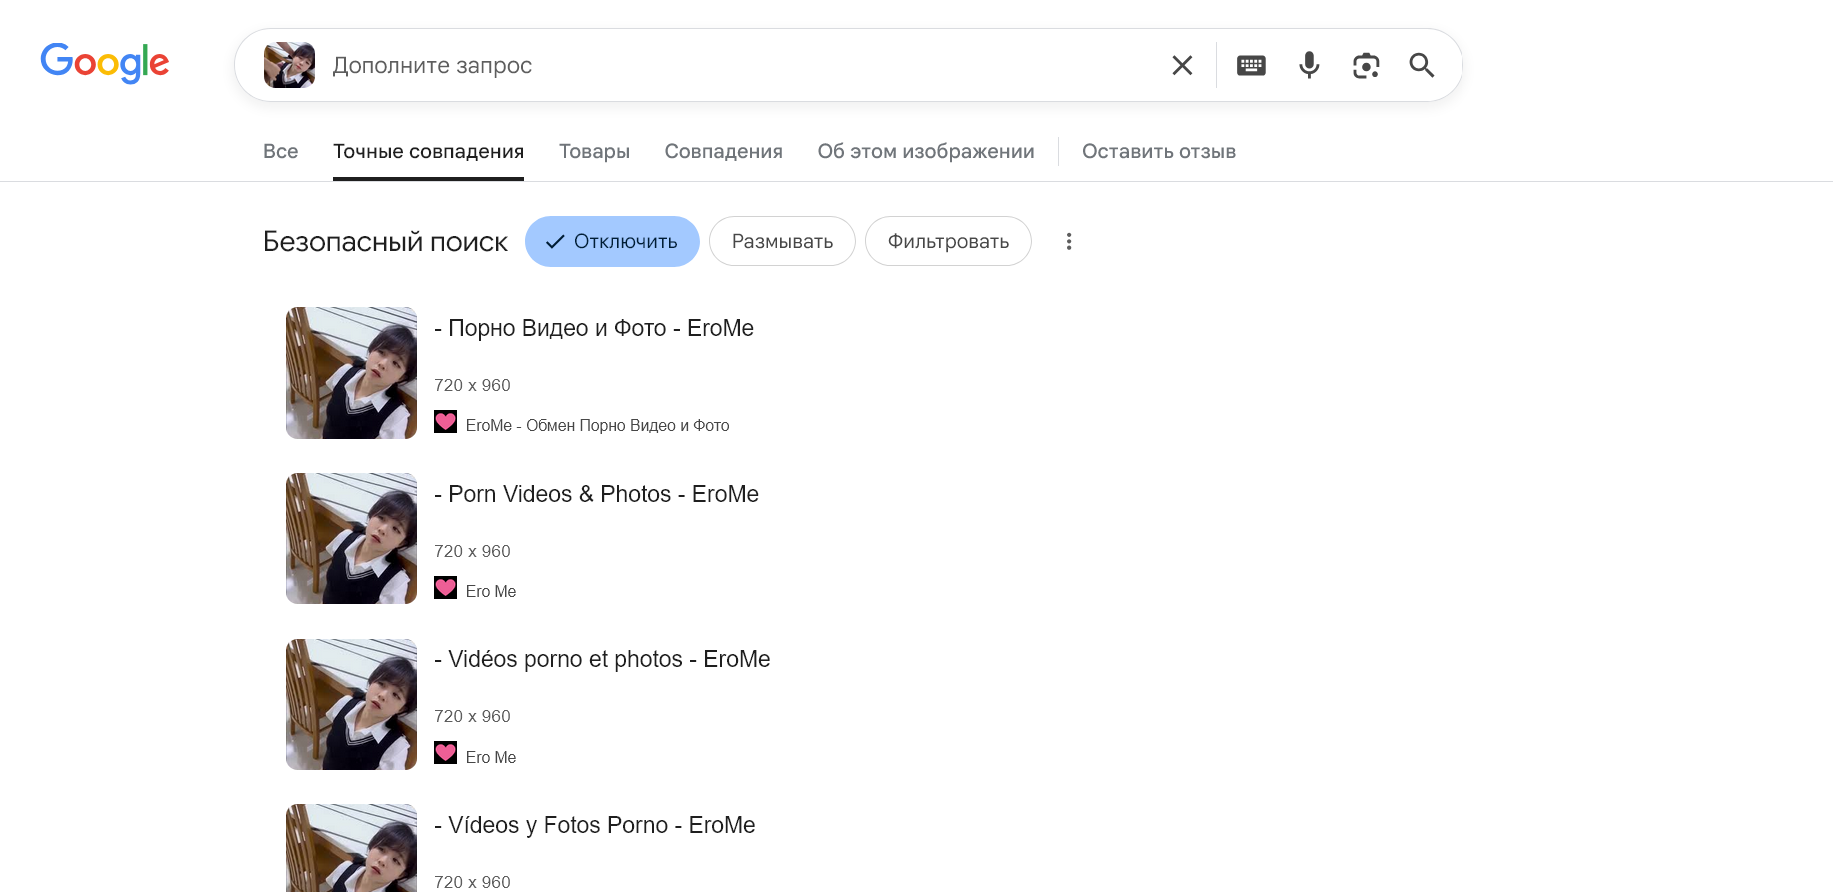Open the uploaded image thumbnail in search bar
Screen dimensions: 1834x892
coord(289,65)
